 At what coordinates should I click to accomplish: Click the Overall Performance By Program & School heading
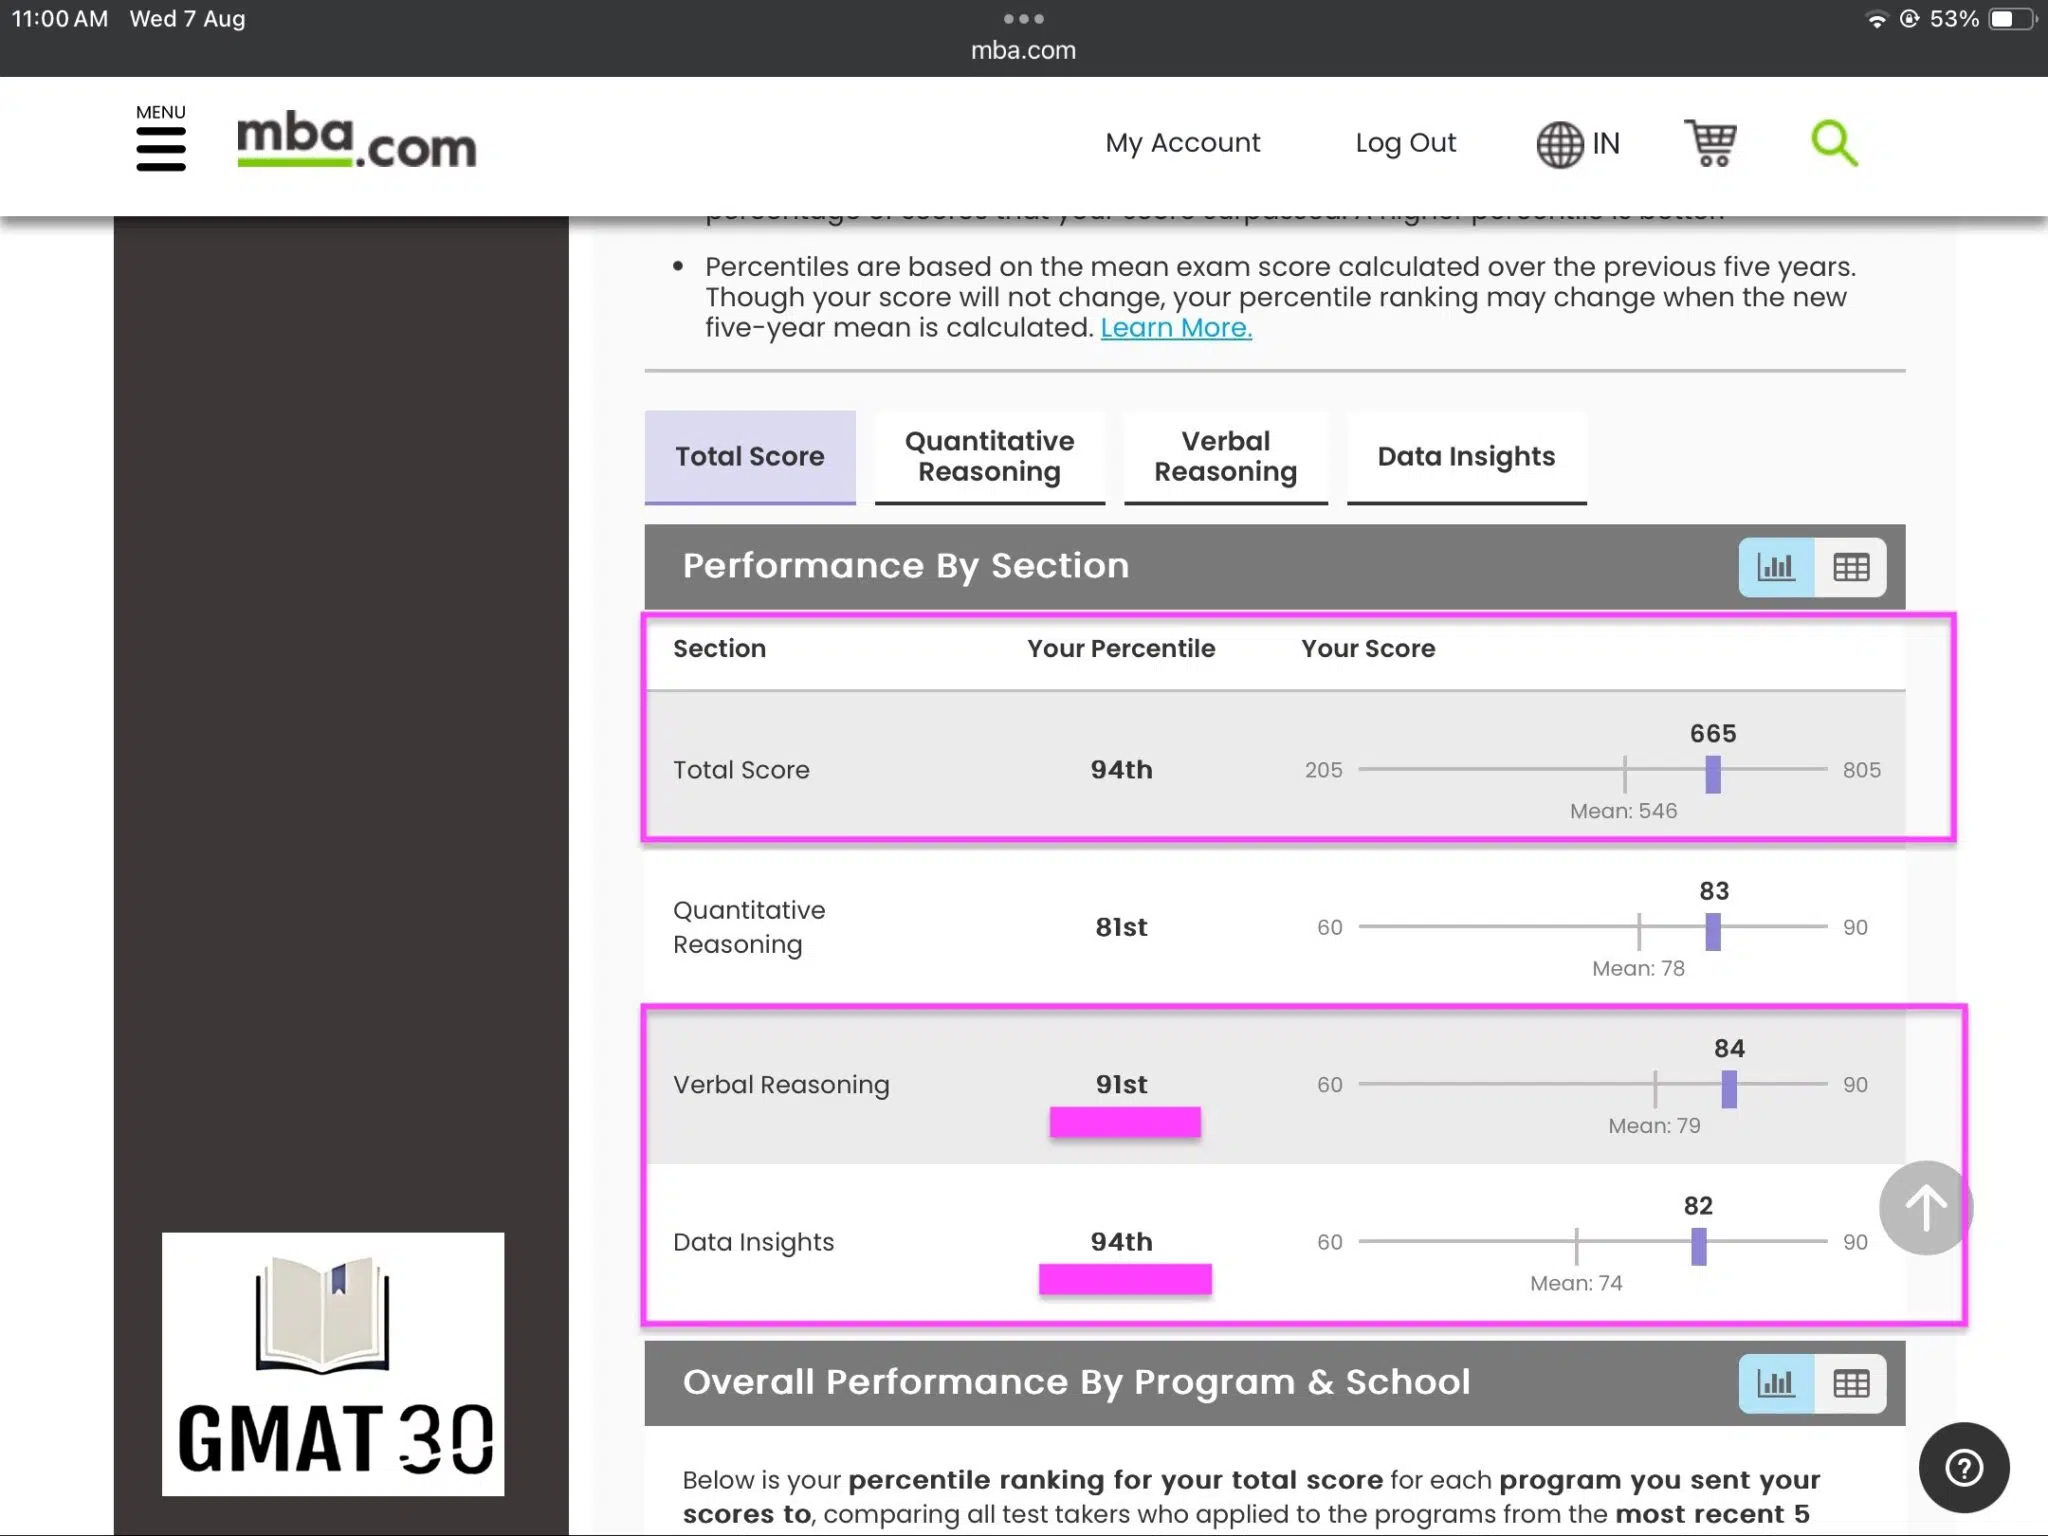(1076, 1382)
